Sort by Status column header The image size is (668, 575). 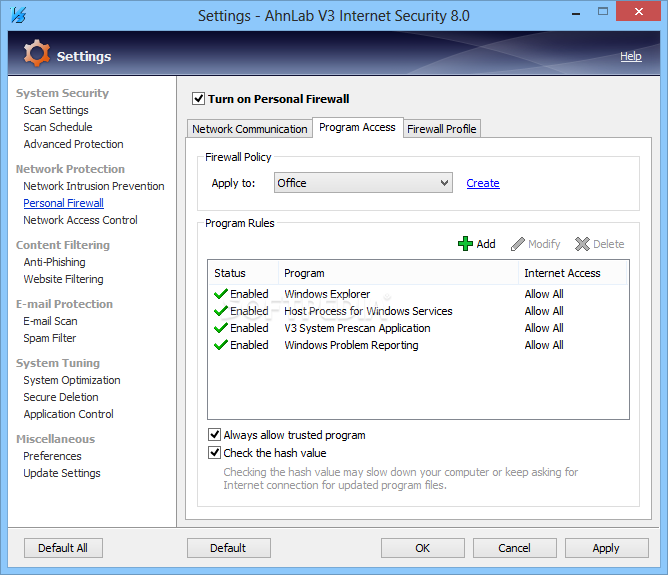[x=243, y=273]
